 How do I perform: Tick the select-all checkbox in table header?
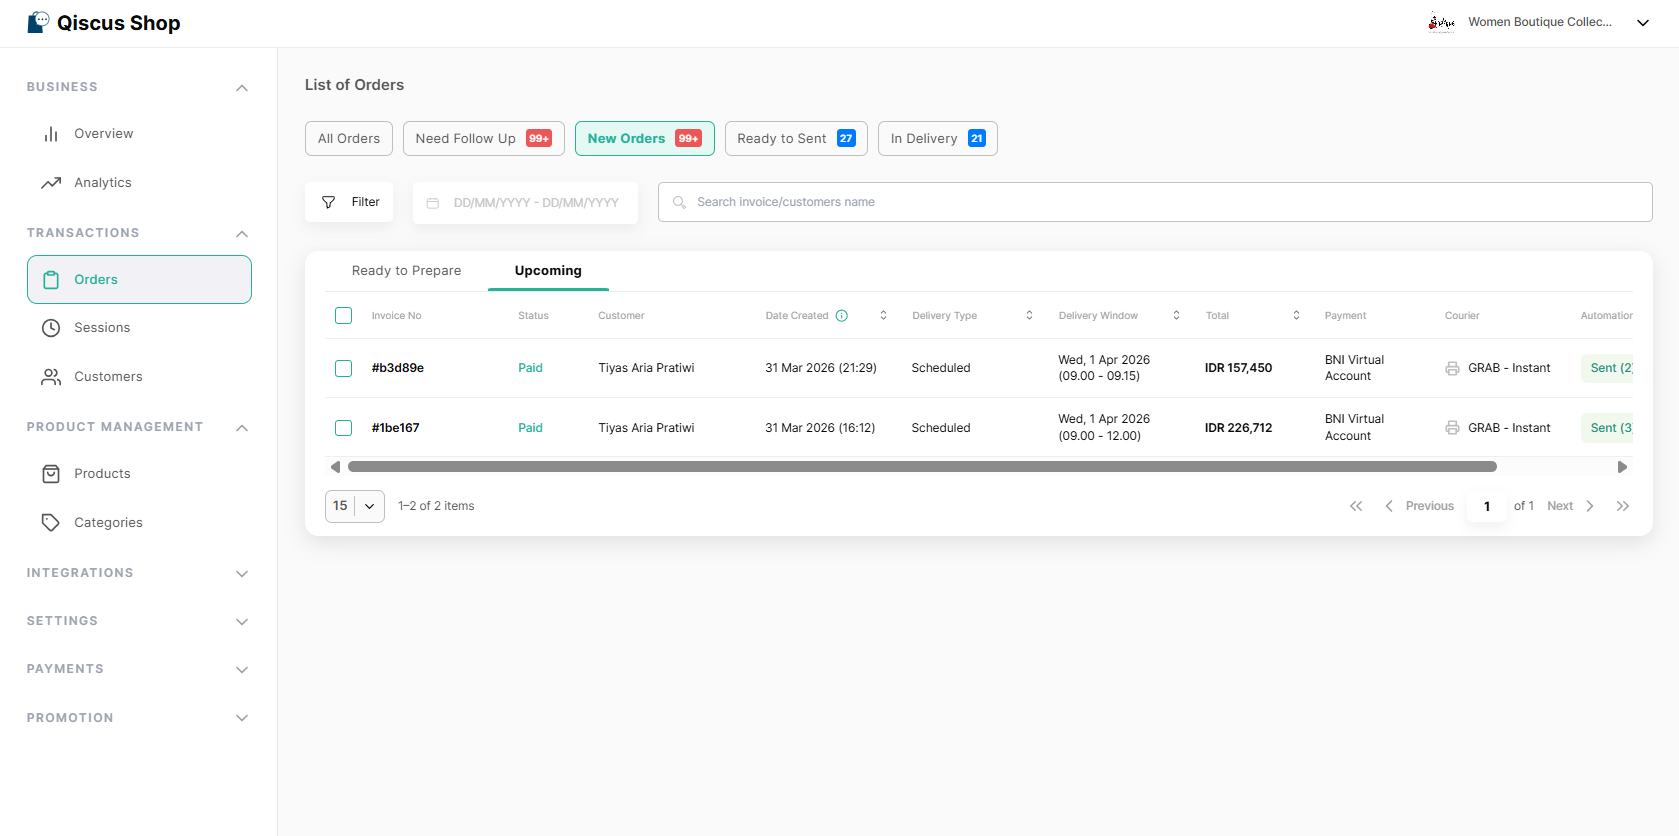[343, 316]
